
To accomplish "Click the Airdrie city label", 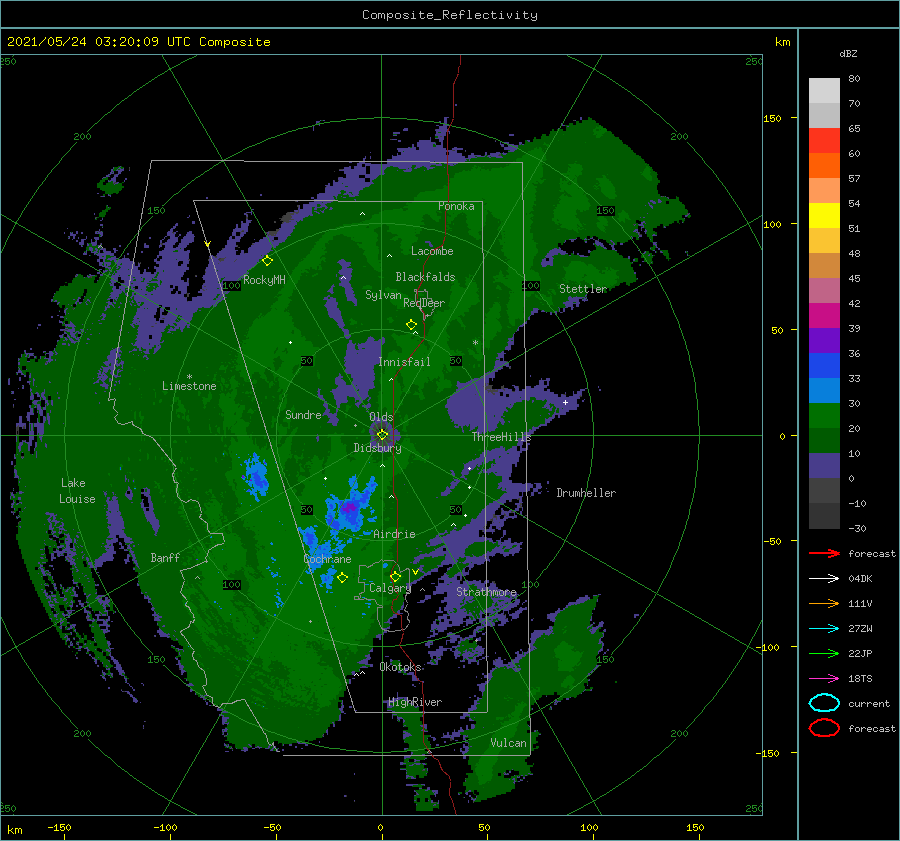I will point(394,534).
